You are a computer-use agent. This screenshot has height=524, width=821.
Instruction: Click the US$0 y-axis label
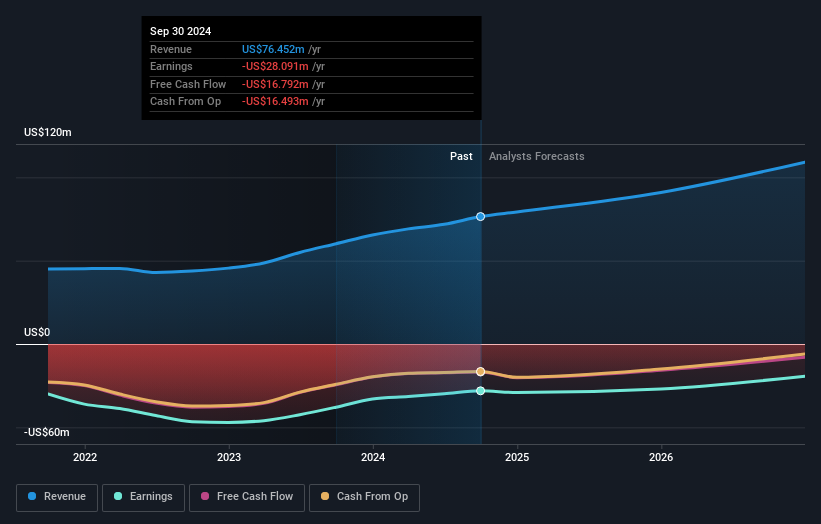tap(37, 332)
